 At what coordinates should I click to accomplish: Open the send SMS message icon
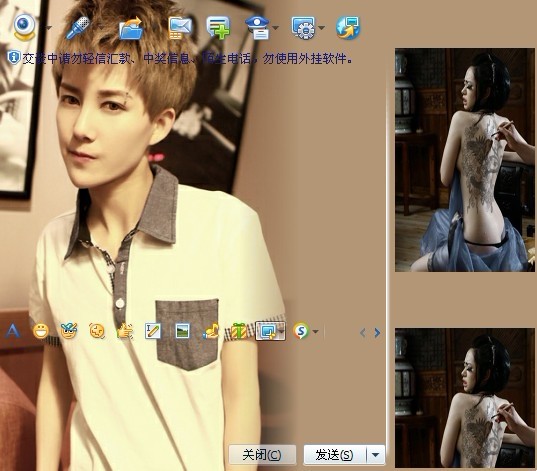[x=180, y=27]
